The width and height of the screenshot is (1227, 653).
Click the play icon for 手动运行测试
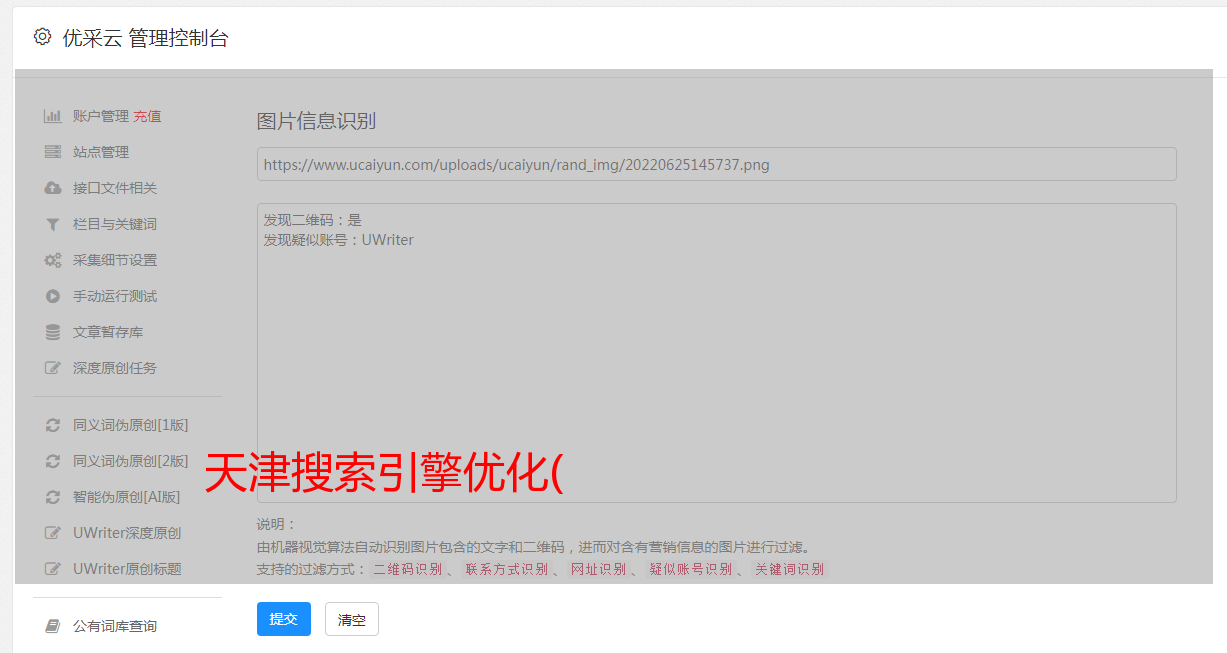coord(53,296)
